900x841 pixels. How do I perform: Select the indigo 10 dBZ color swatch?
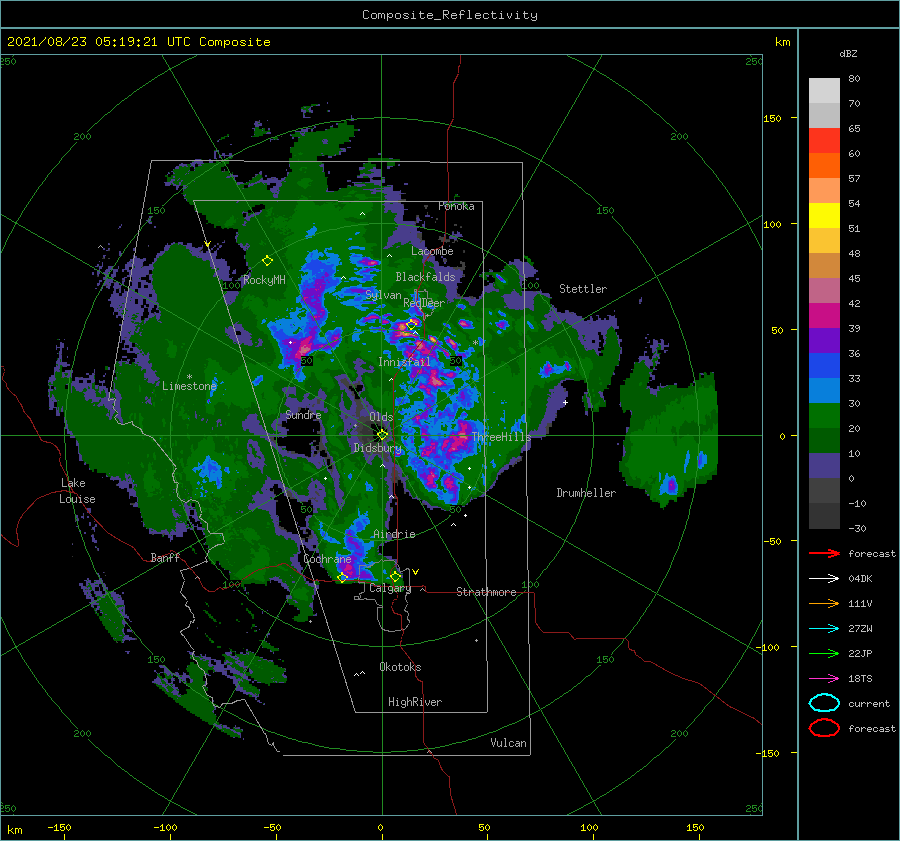(x=824, y=466)
